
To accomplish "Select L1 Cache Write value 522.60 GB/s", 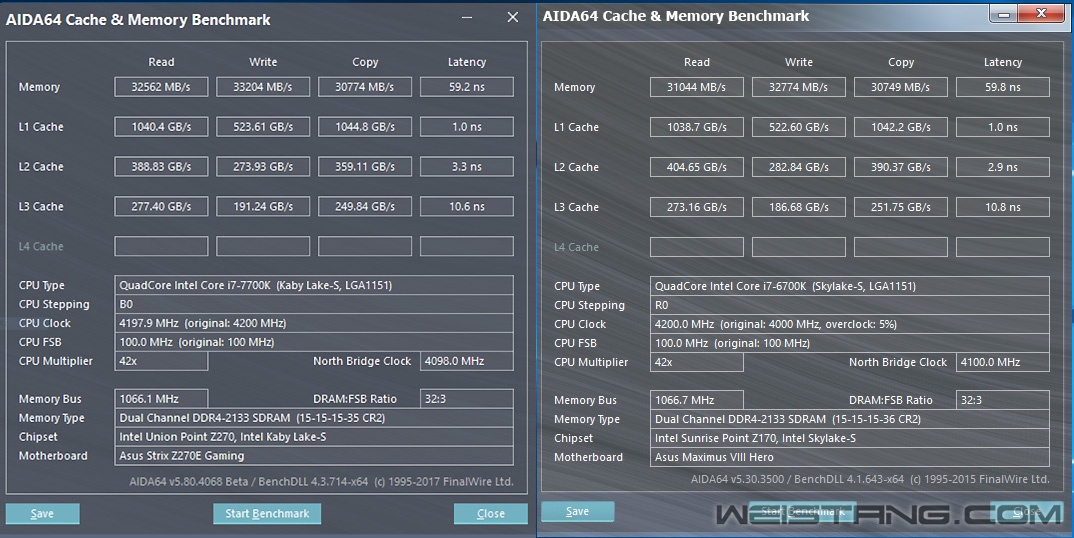I will pos(799,127).
